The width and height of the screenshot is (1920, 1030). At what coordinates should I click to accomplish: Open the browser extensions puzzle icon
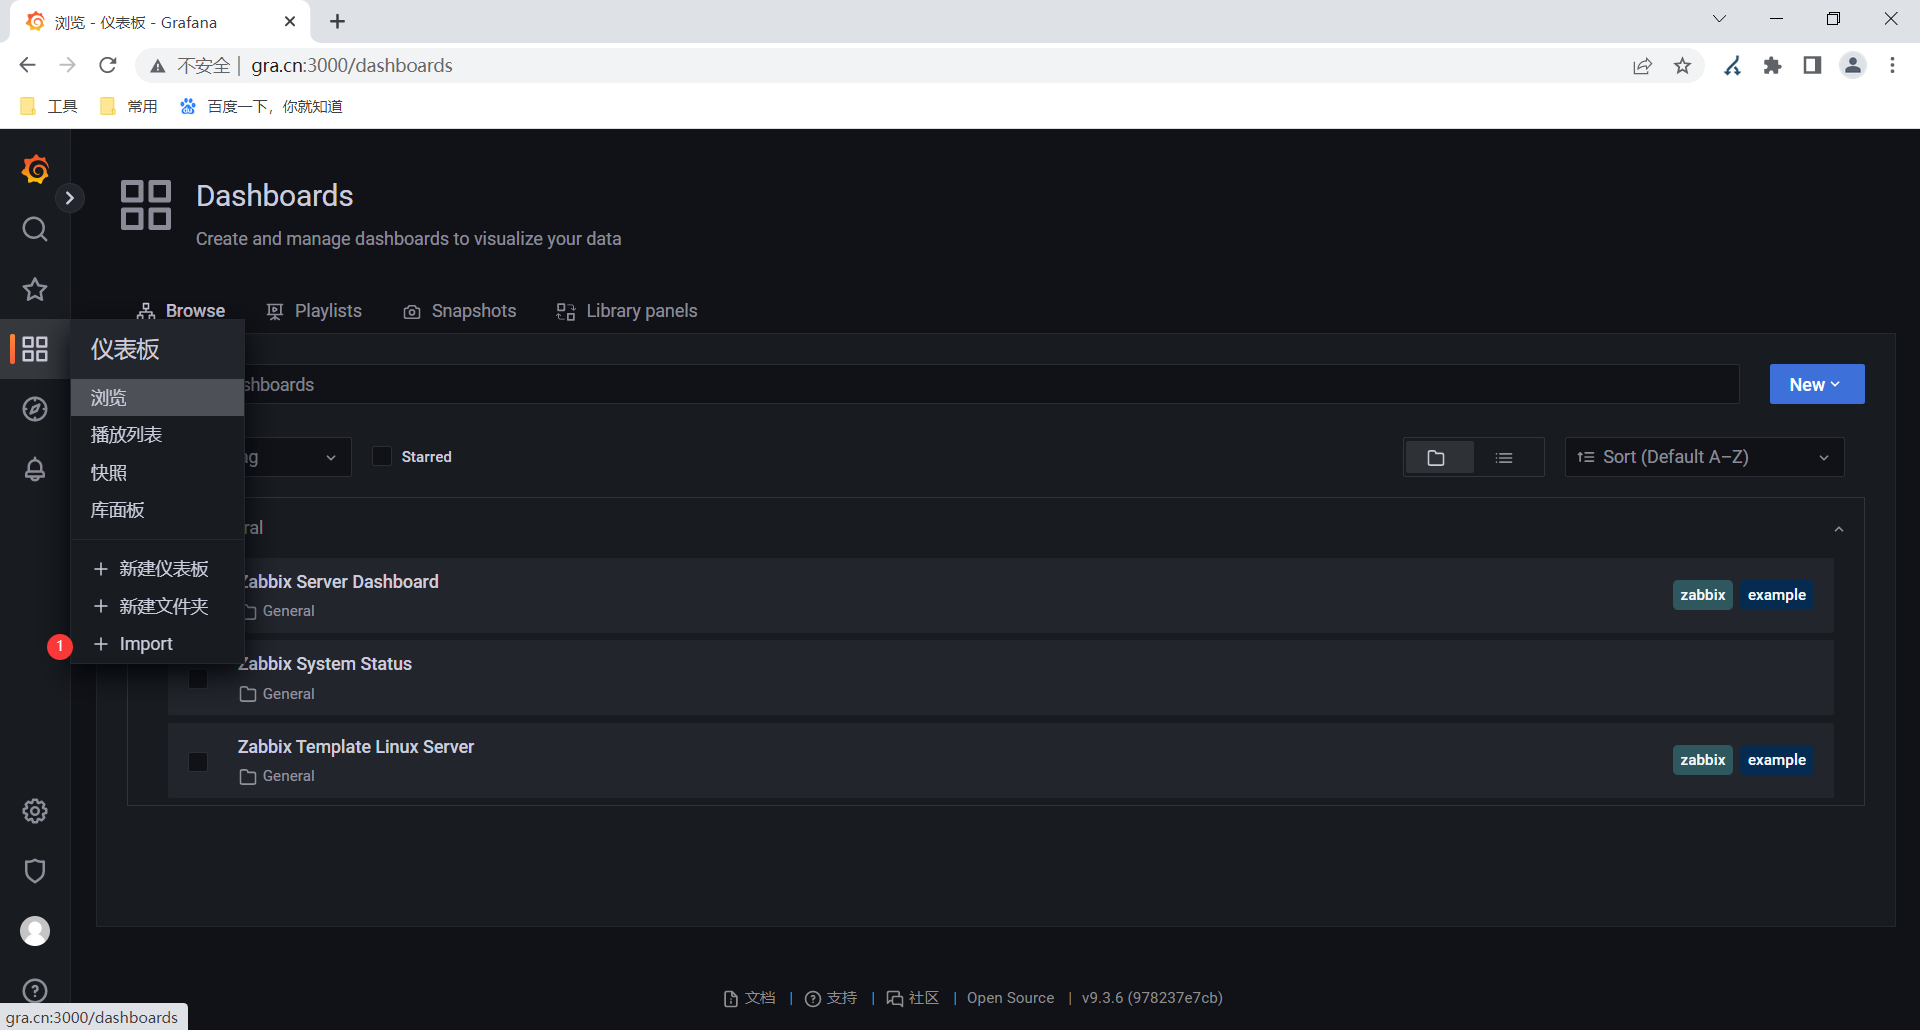tap(1773, 65)
